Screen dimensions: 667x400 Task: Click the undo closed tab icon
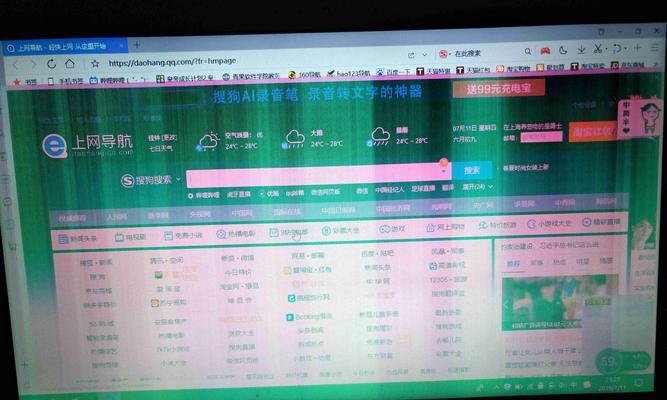(x=617, y=48)
